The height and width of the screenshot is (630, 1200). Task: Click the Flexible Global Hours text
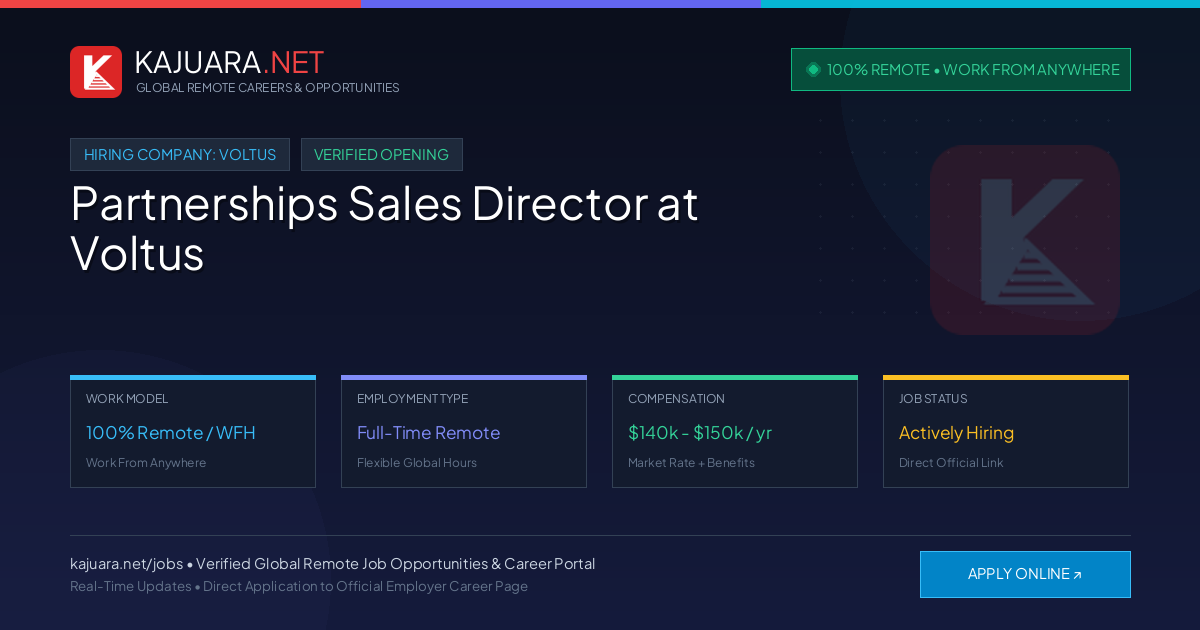(x=417, y=463)
